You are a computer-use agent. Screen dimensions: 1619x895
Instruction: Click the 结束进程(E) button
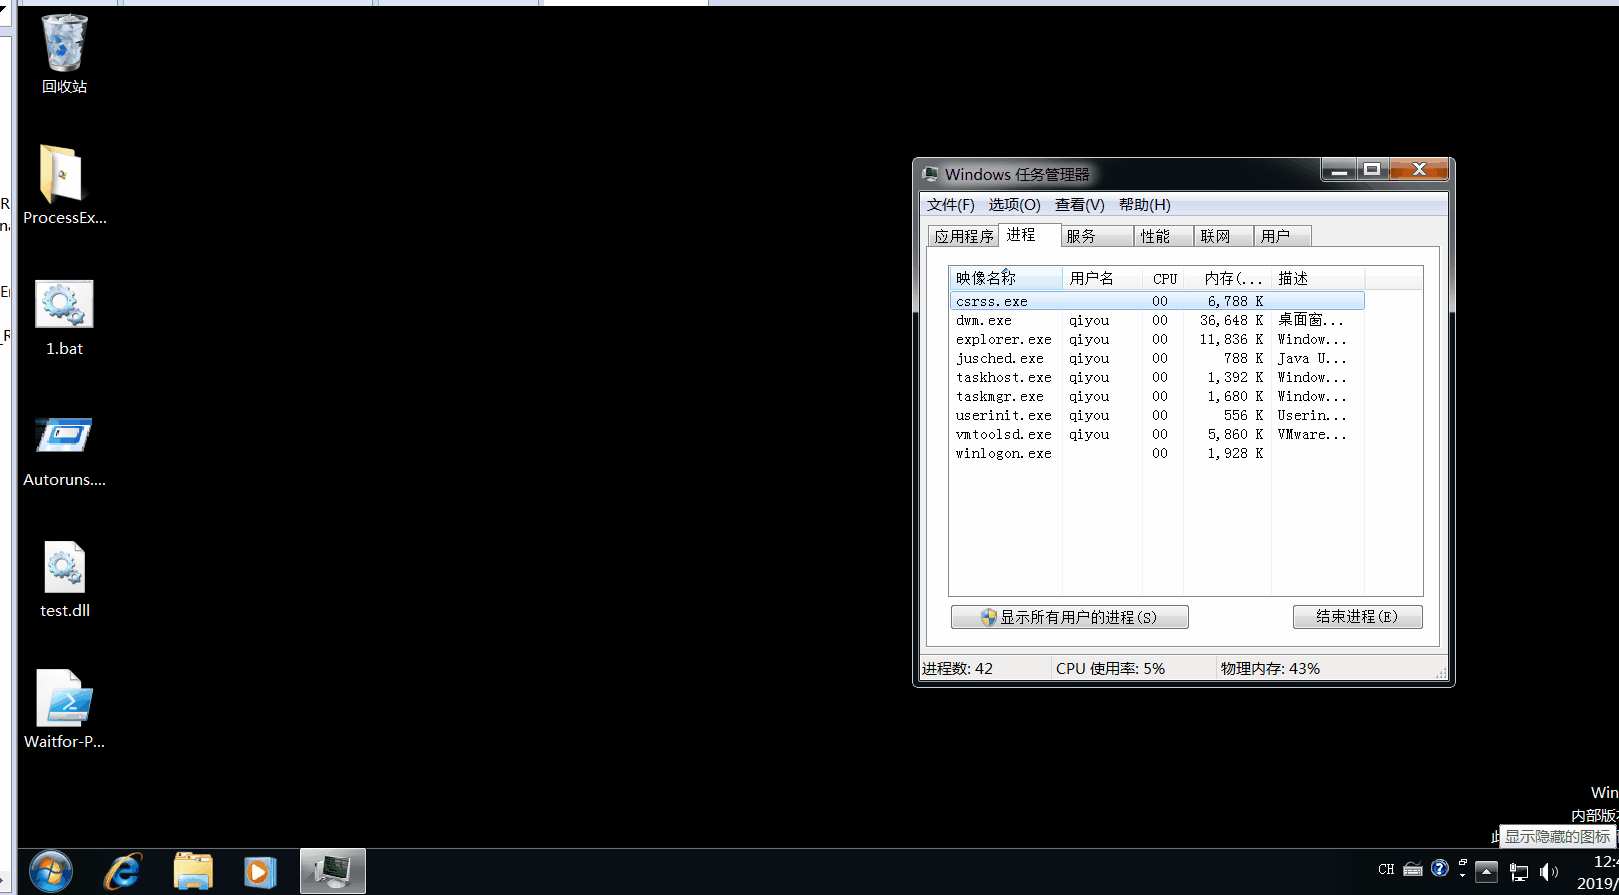coord(1357,617)
